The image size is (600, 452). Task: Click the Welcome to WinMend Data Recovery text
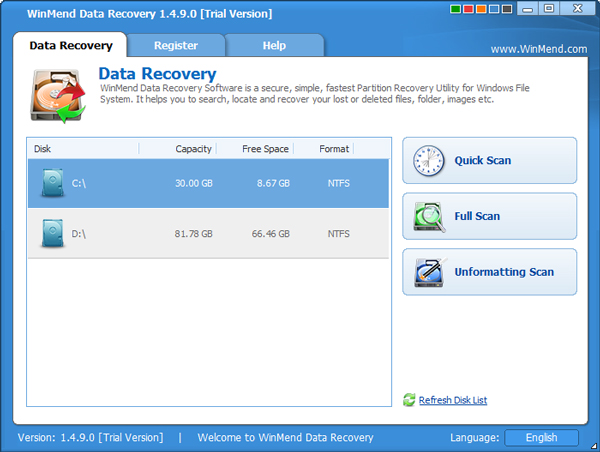(285, 437)
